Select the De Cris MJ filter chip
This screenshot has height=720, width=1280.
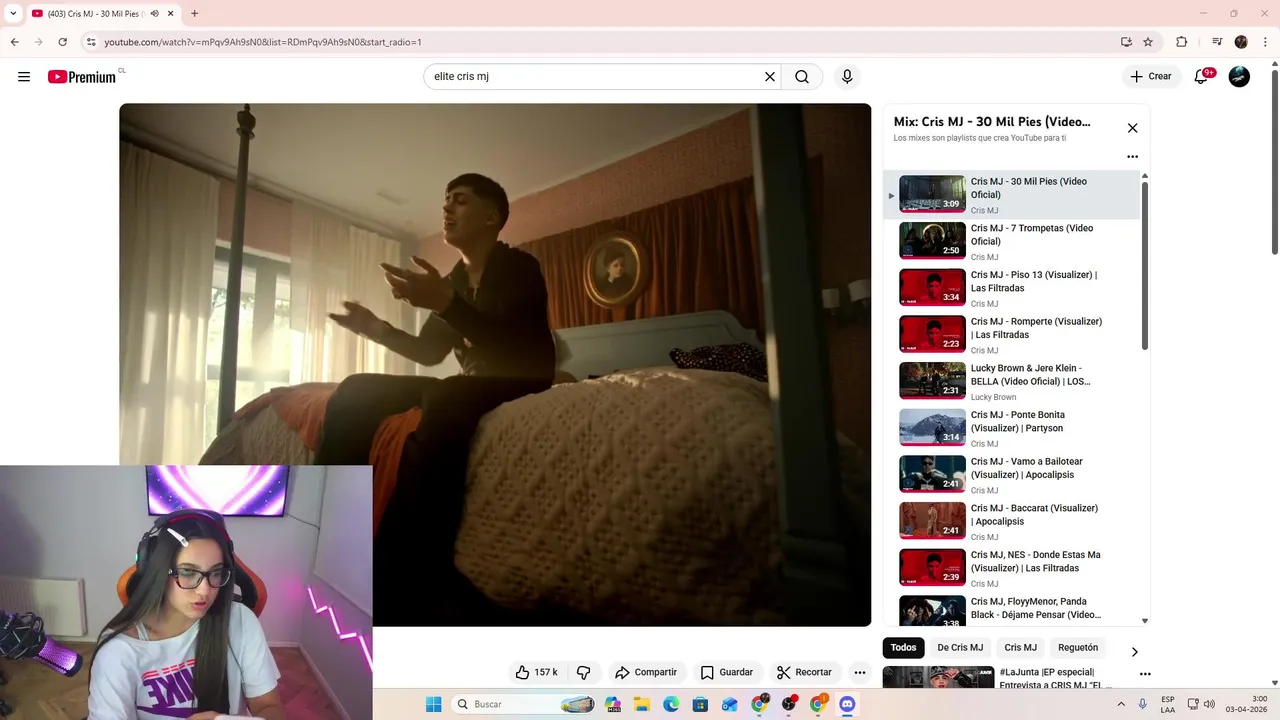point(960,647)
